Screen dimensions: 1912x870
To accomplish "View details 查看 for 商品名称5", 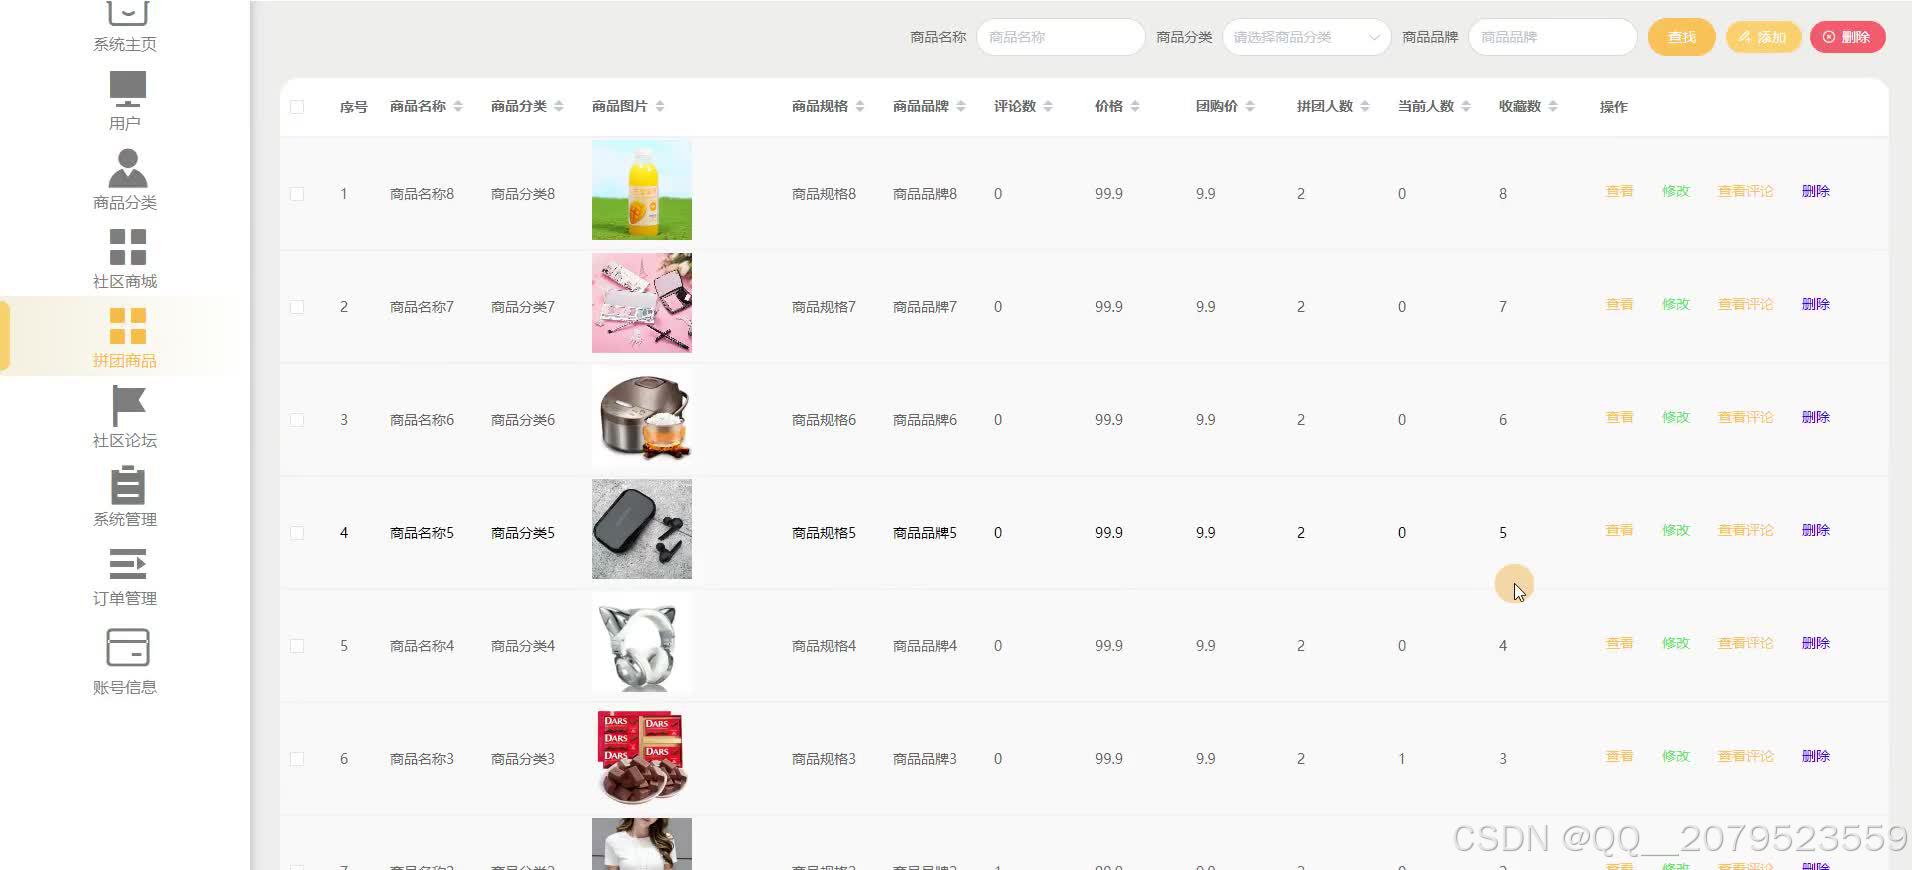I will pos(1619,530).
